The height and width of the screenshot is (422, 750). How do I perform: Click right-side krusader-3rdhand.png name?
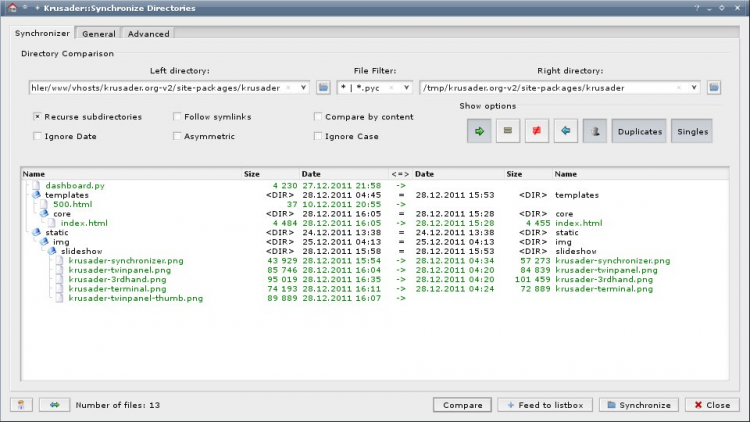[604, 279]
